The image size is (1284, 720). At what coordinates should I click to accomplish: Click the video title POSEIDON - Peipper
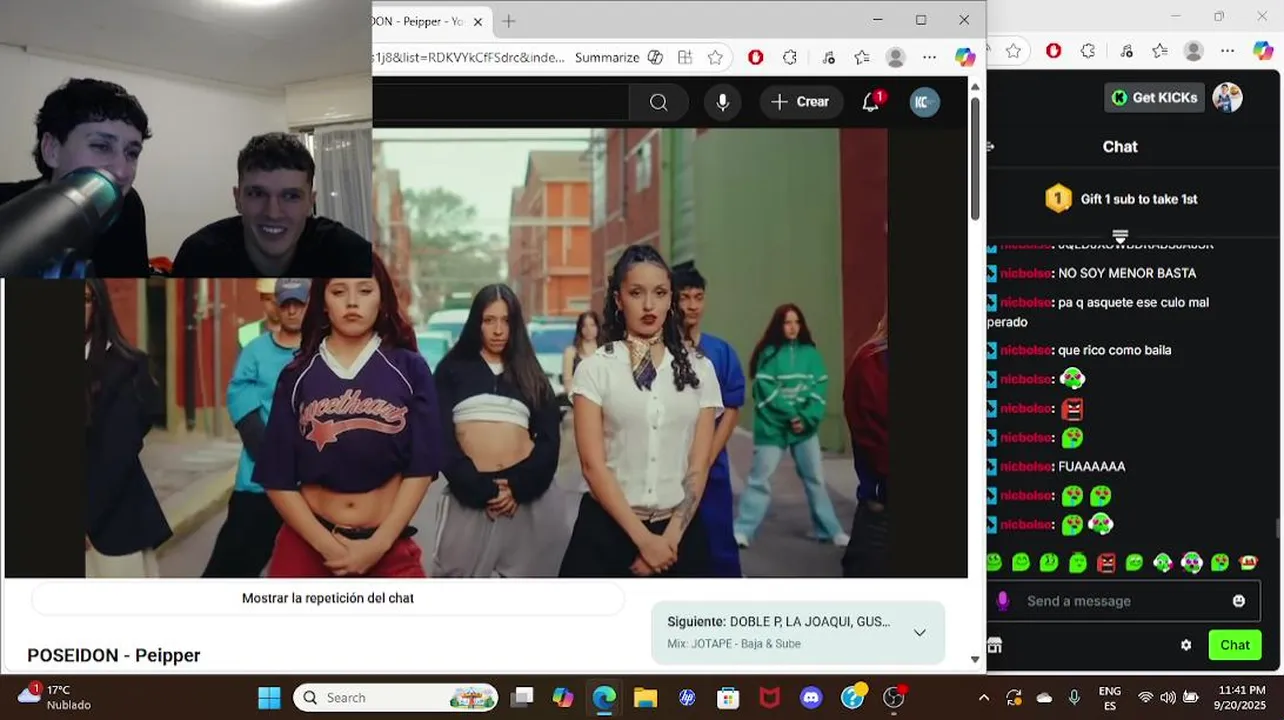tap(114, 656)
